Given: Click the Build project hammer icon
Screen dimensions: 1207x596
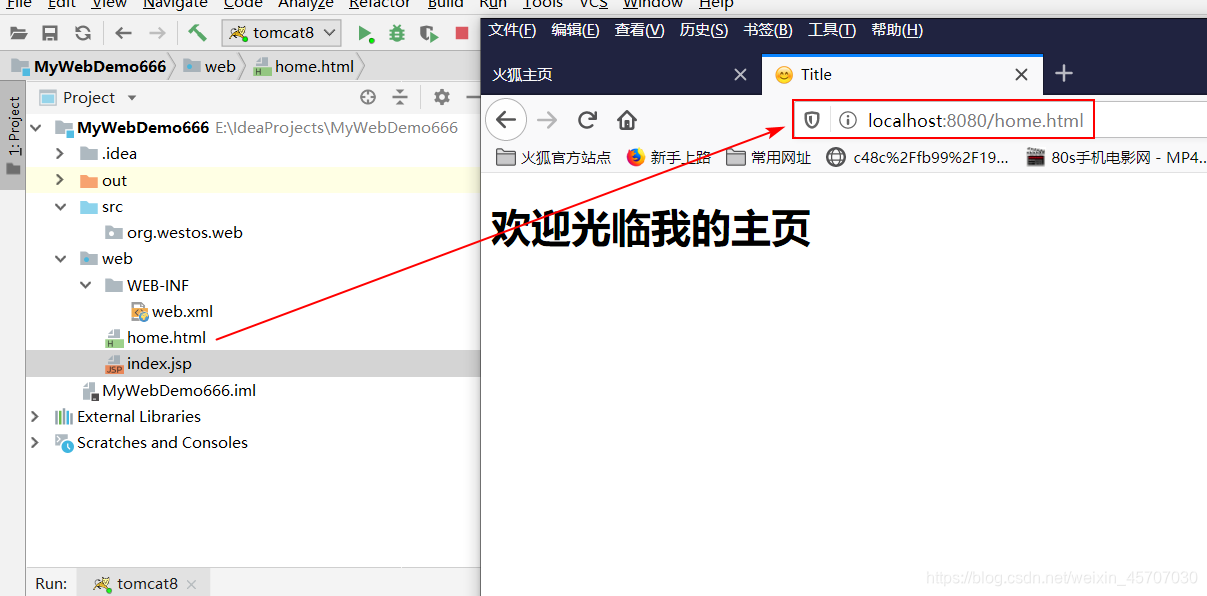Looking at the screenshot, I should click(x=197, y=33).
